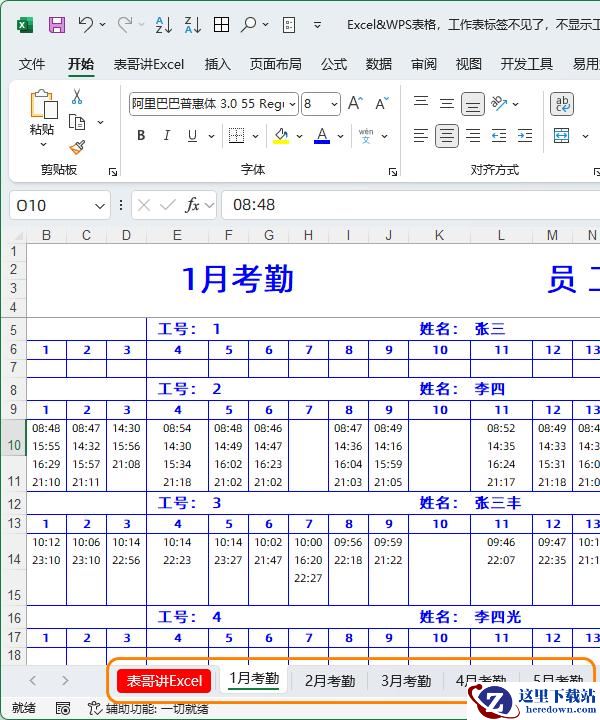
Task: Switch to the 插入 ribbon tab
Action: (x=217, y=64)
